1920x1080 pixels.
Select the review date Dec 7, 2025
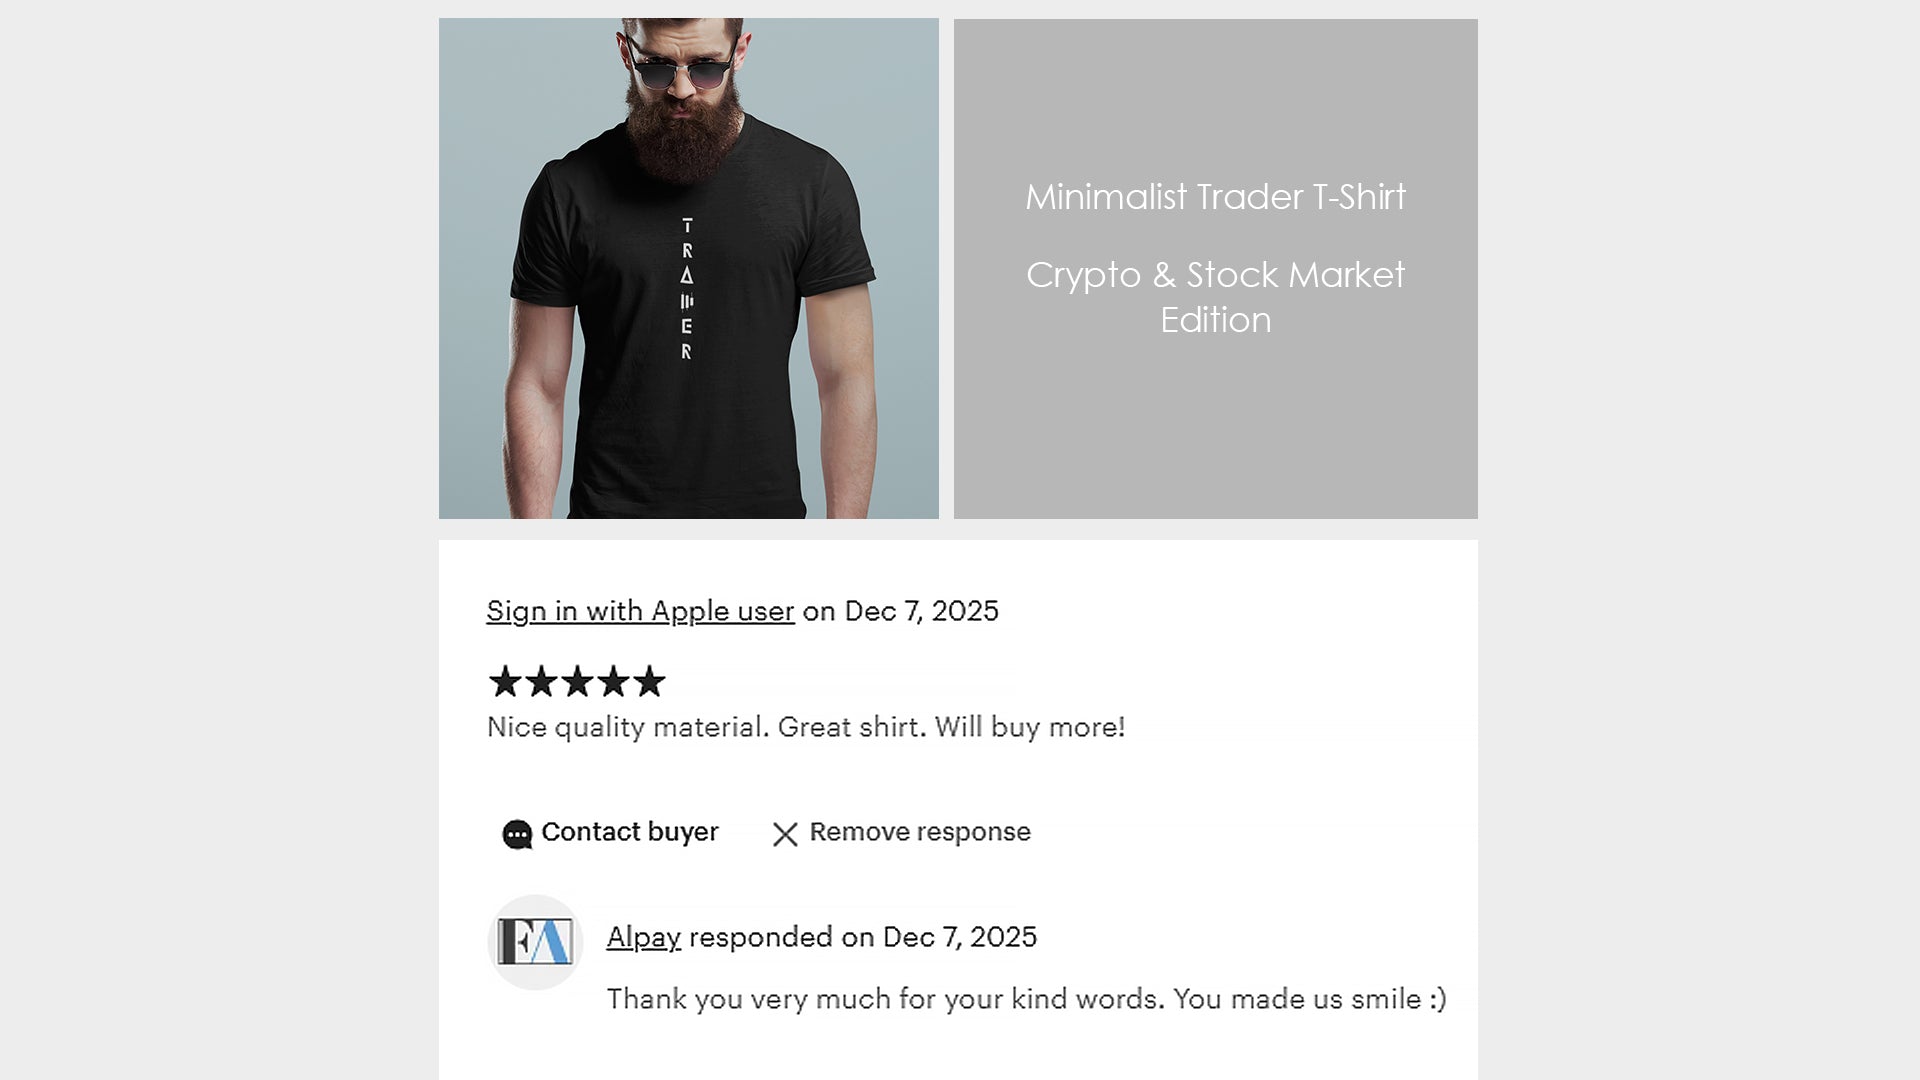[920, 611]
